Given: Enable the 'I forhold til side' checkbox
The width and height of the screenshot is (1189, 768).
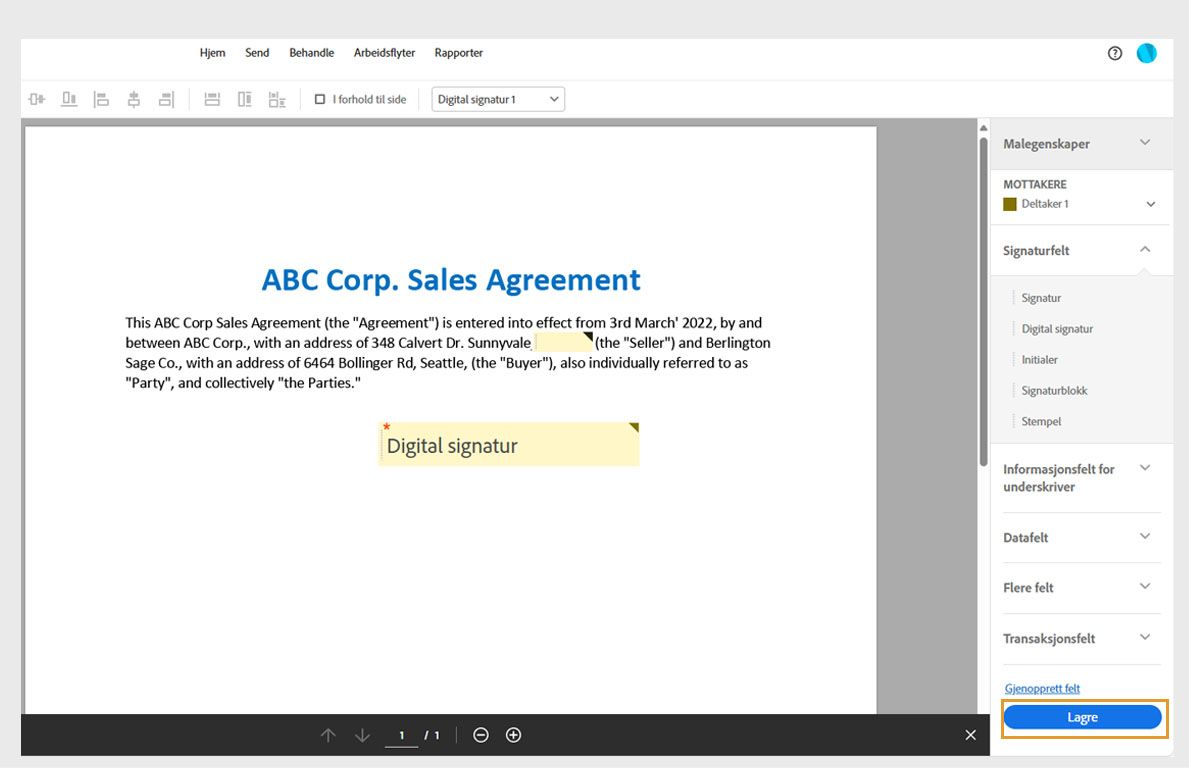Looking at the screenshot, I should point(320,99).
